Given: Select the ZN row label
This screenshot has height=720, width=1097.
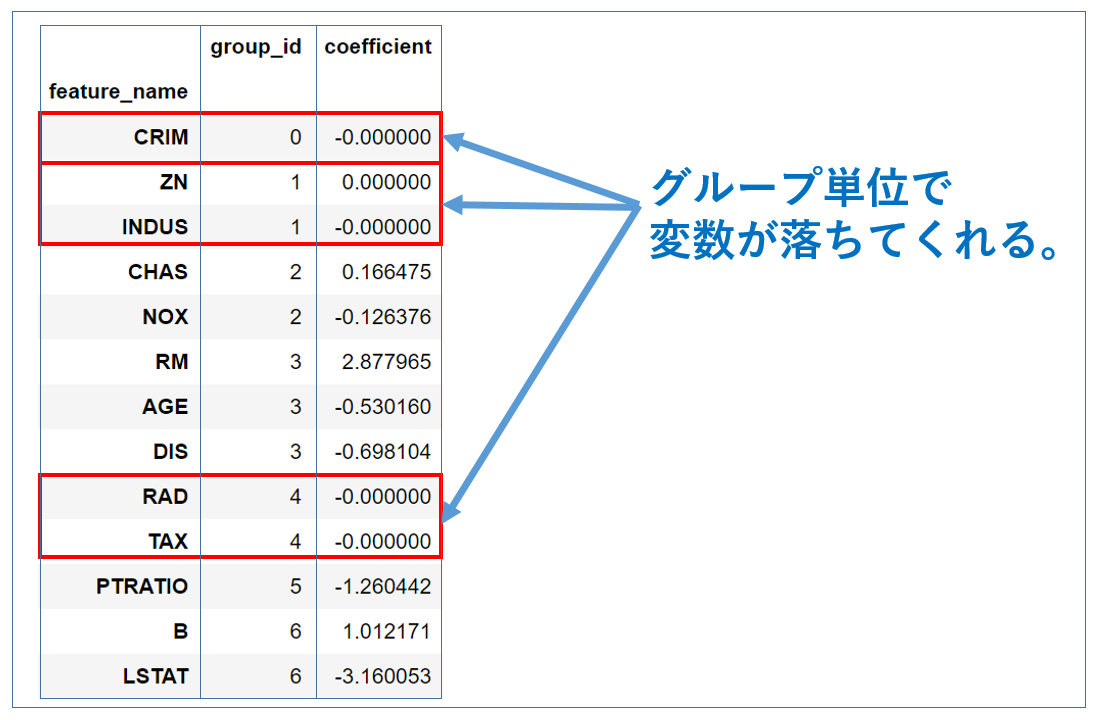Looking at the screenshot, I should pyautogui.click(x=170, y=182).
